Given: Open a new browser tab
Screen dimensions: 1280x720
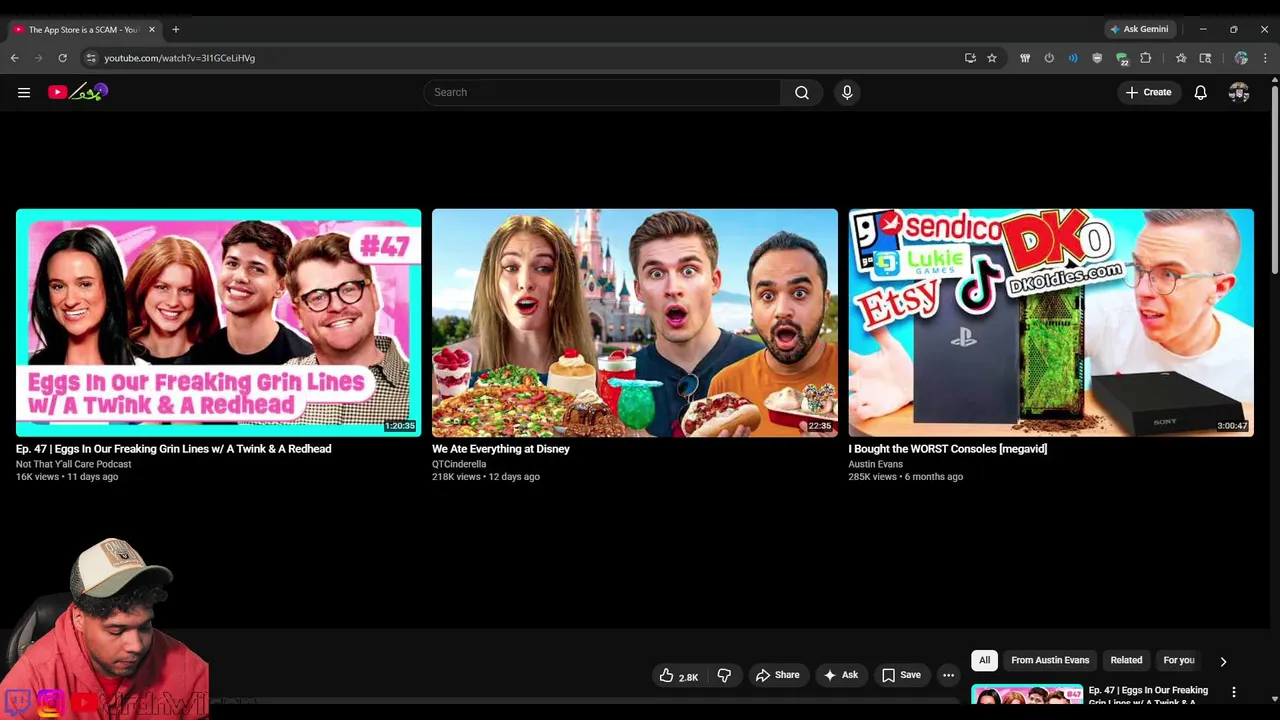Looking at the screenshot, I should click(x=176, y=29).
